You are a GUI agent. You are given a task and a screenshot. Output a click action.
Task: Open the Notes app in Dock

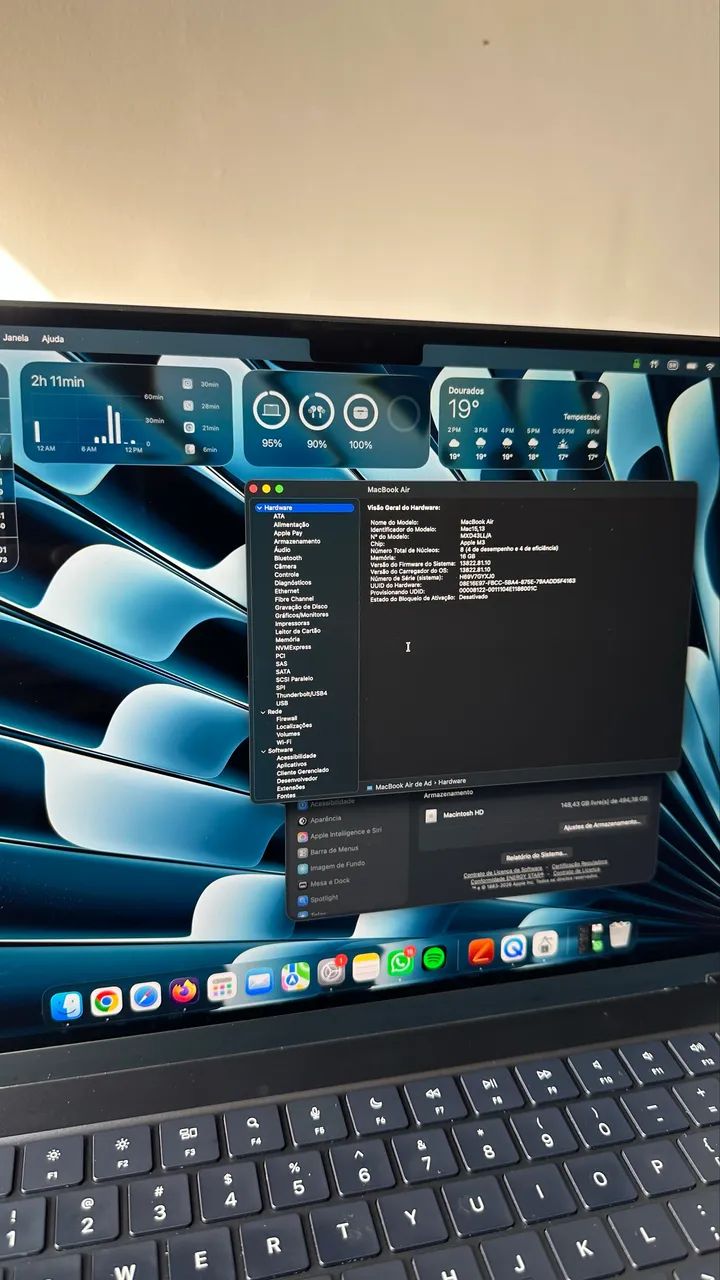coord(366,966)
